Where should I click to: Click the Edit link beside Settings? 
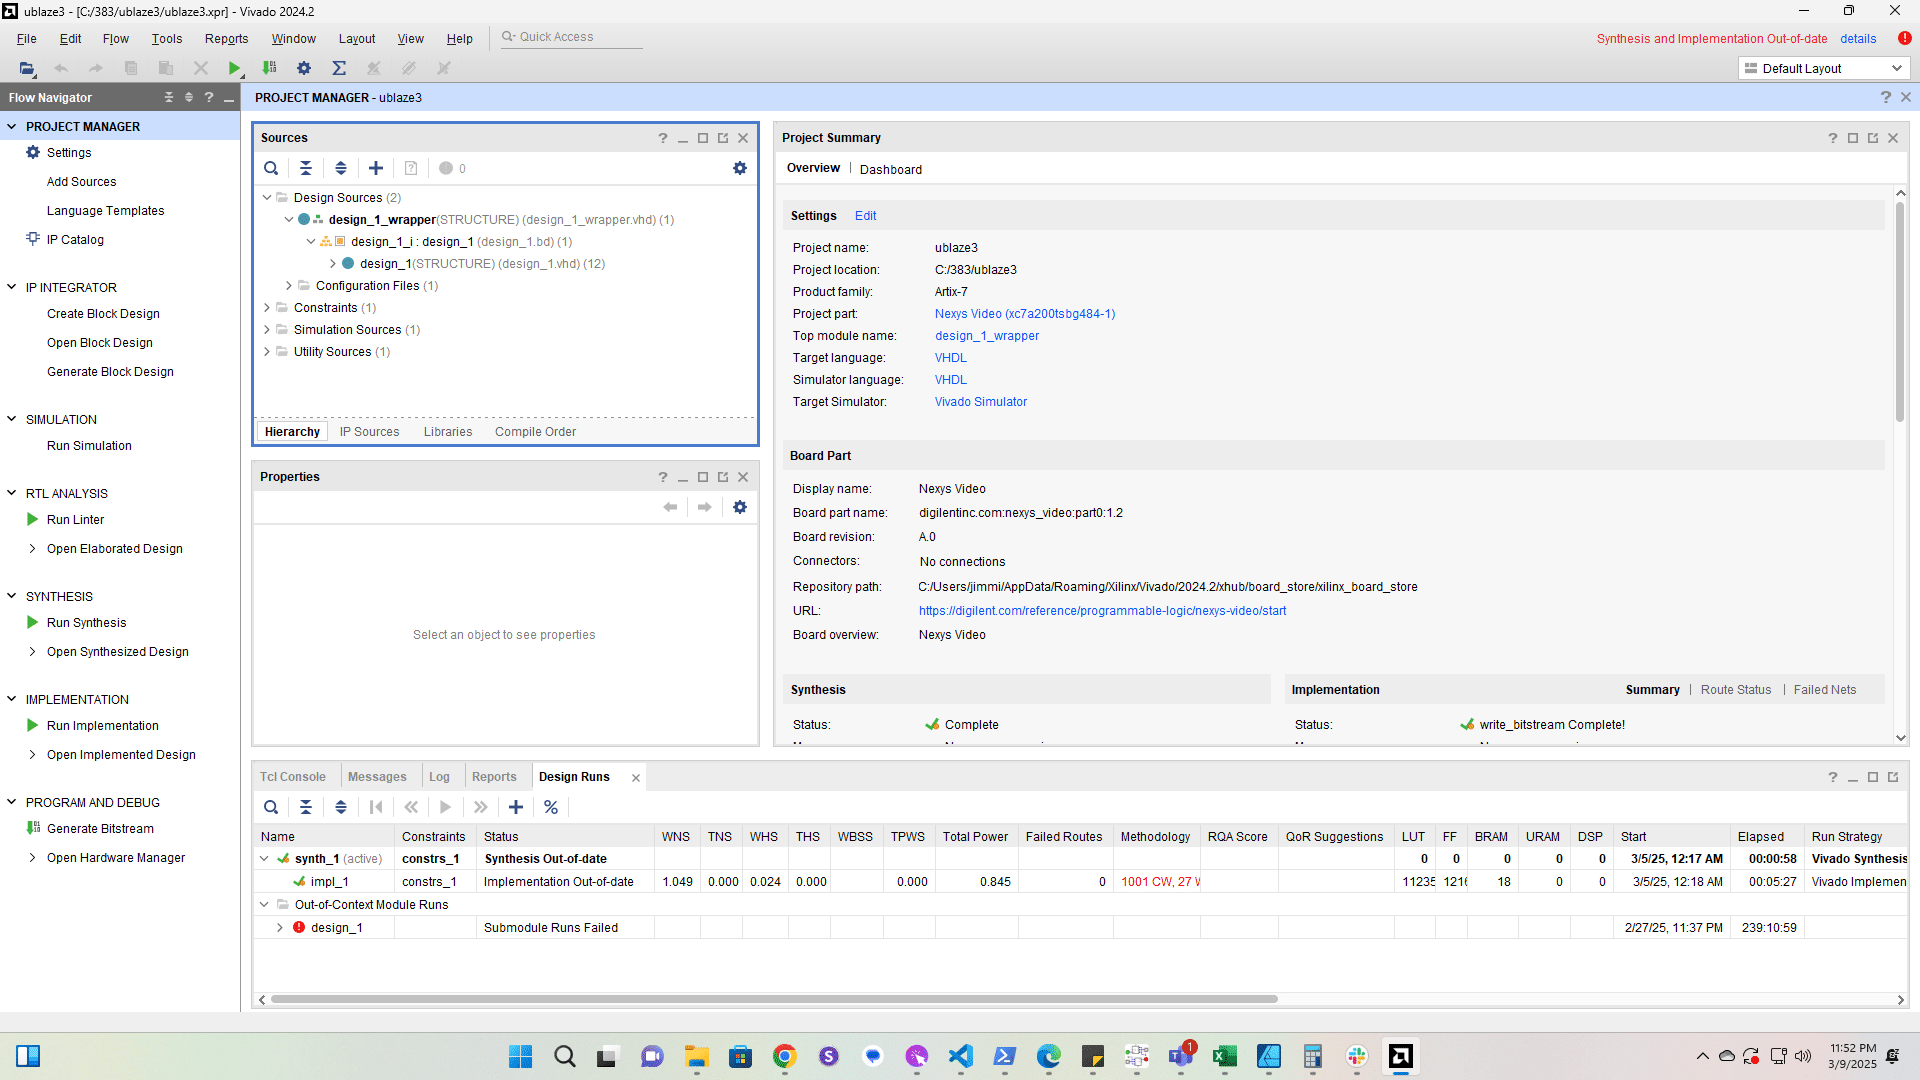coord(865,216)
